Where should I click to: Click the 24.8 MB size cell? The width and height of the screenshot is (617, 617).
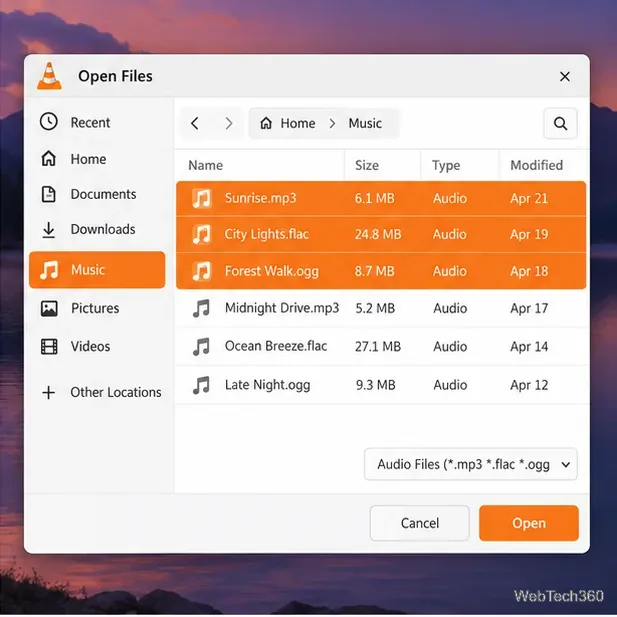coord(378,234)
